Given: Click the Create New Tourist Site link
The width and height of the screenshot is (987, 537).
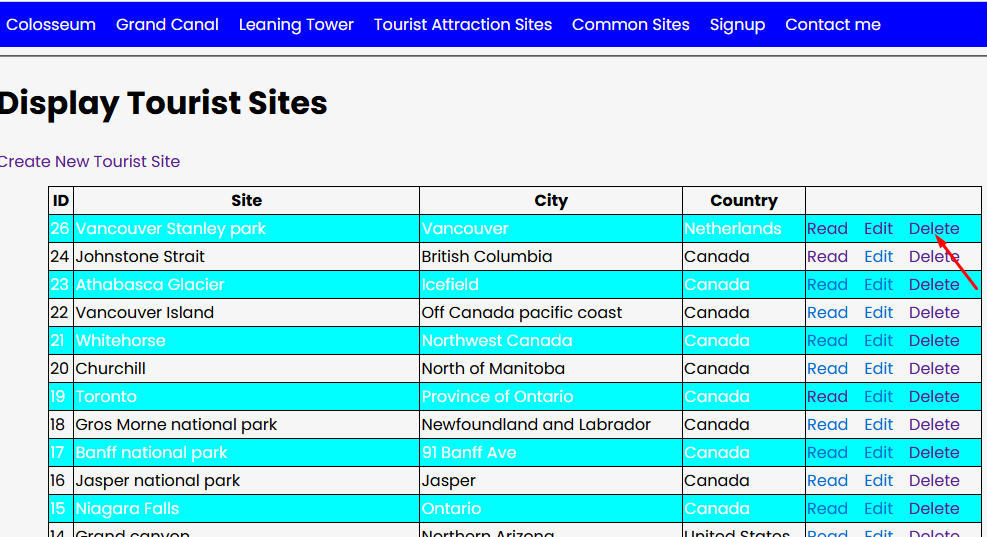Looking at the screenshot, I should click(x=90, y=161).
